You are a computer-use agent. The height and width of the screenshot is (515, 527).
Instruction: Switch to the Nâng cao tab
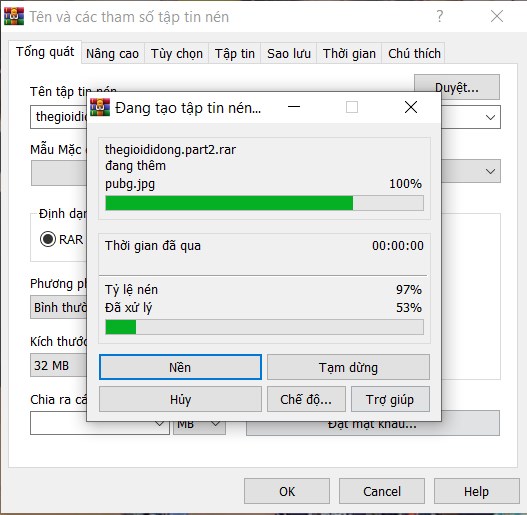[113, 53]
